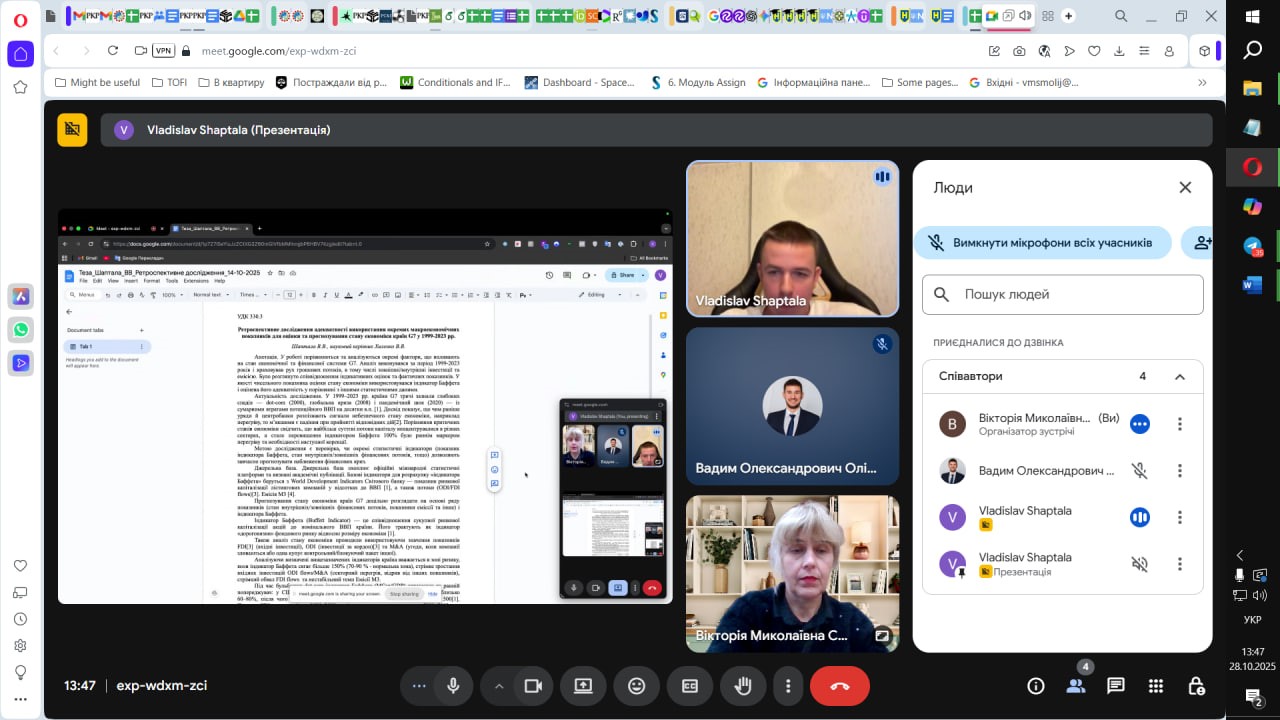The height and width of the screenshot is (720, 1280).
Task: Open 'В квартиру' bookmarks folder
Action: tap(229, 82)
